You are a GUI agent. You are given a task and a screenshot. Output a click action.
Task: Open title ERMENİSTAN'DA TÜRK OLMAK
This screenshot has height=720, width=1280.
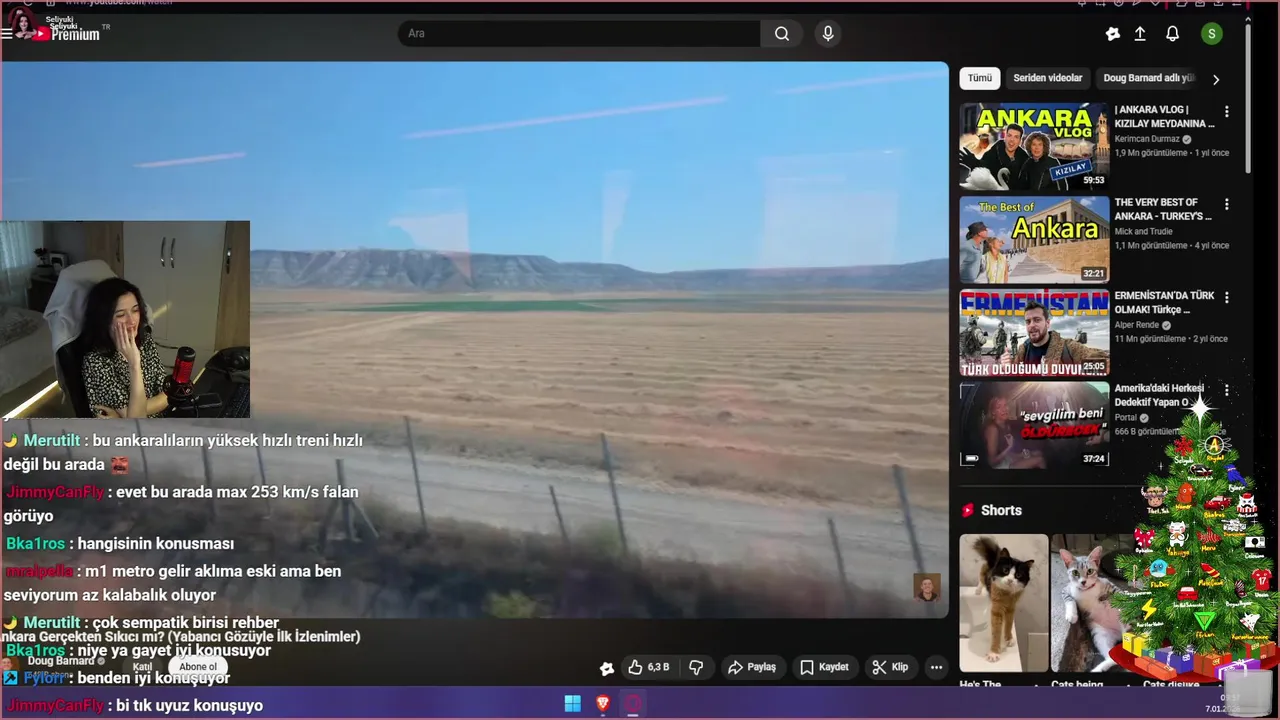tap(1165, 302)
